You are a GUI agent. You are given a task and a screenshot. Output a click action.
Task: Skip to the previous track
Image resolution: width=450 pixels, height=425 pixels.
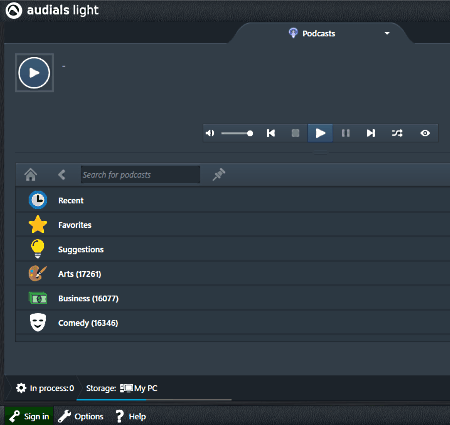pyautogui.click(x=271, y=133)
